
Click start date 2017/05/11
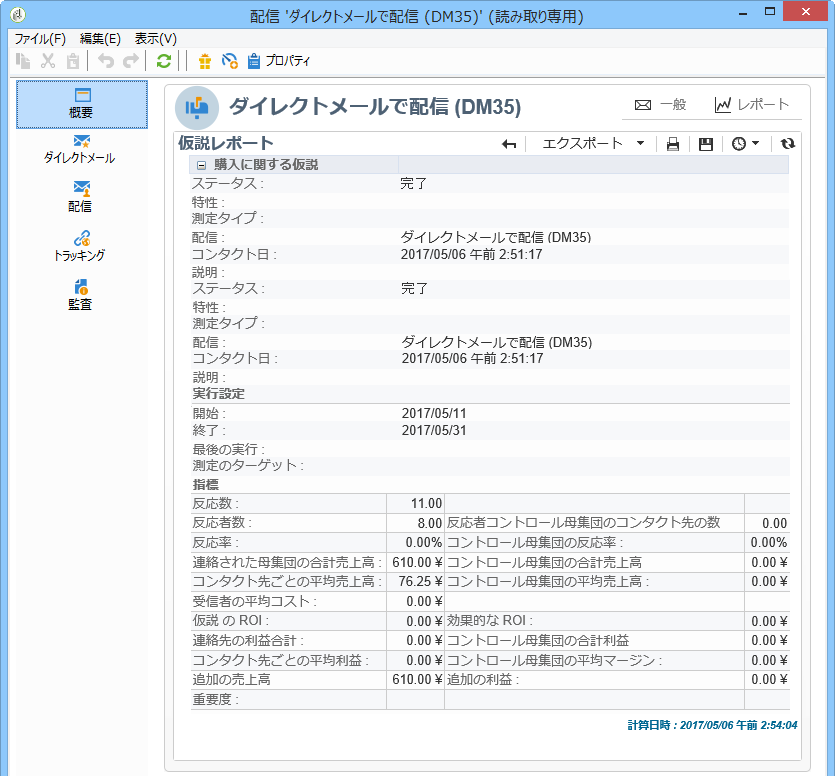pos(434,413)
